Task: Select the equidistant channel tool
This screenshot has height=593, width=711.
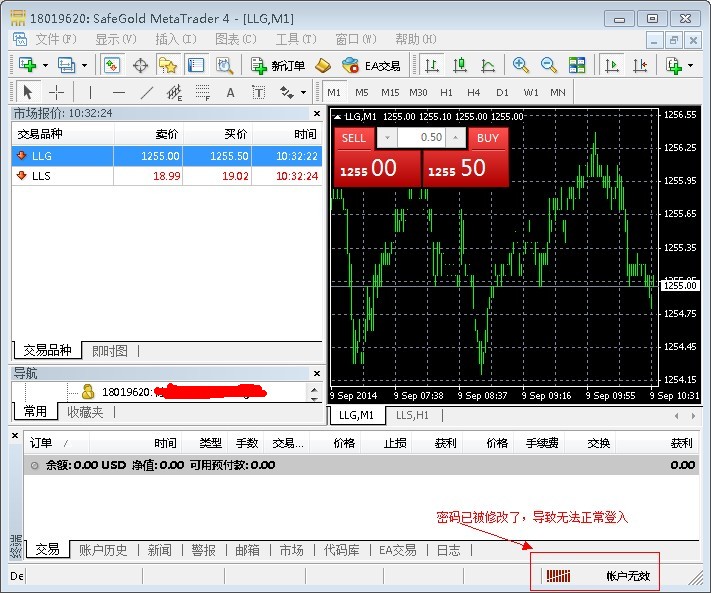Action: click(x=174, y=92)
